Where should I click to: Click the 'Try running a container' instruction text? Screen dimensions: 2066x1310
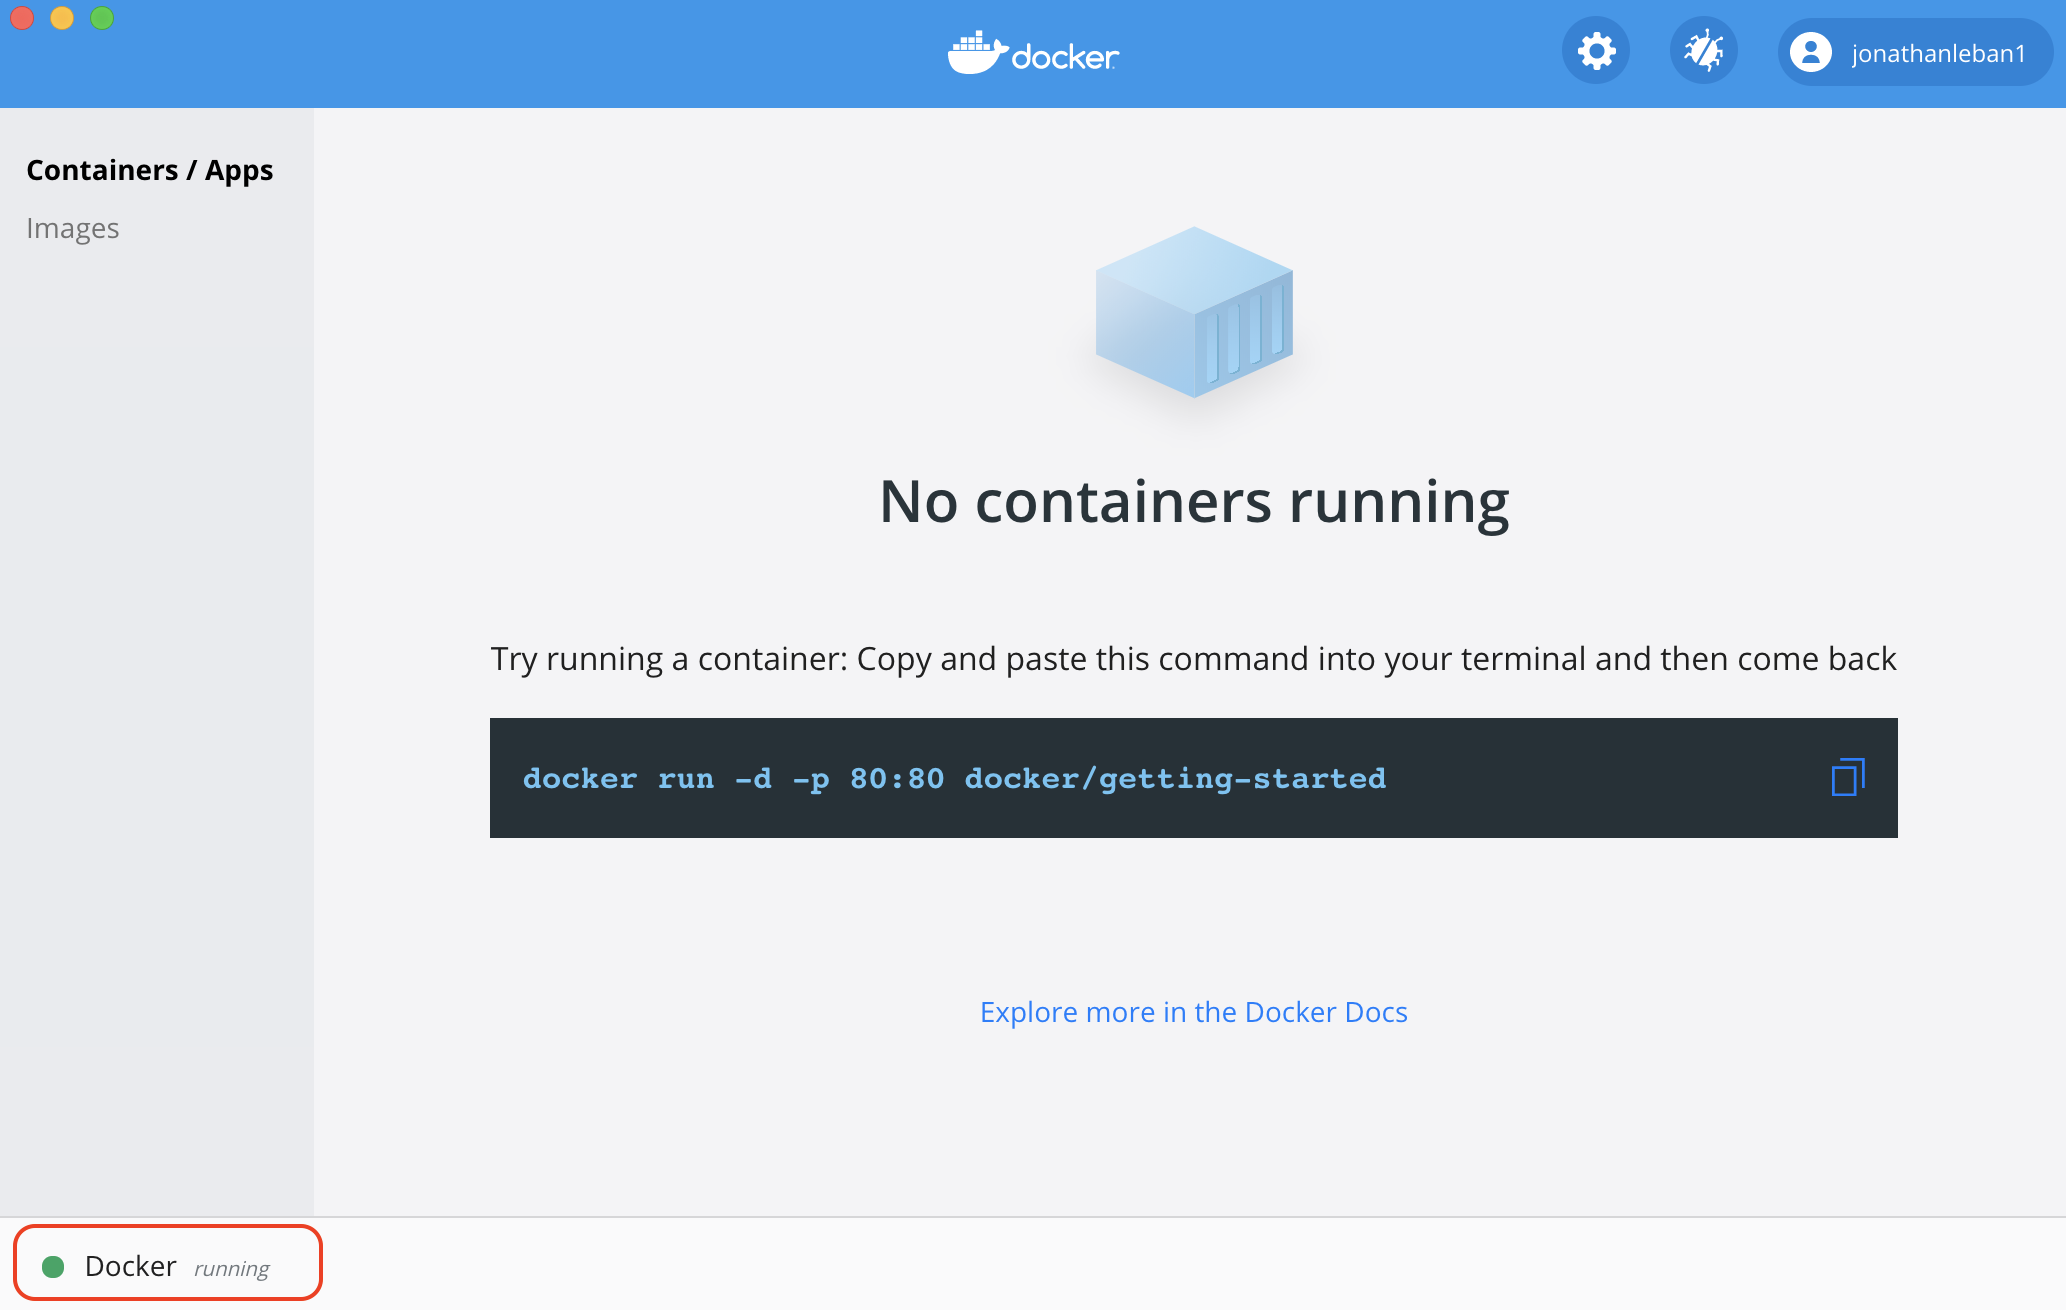click(1193, 659)
